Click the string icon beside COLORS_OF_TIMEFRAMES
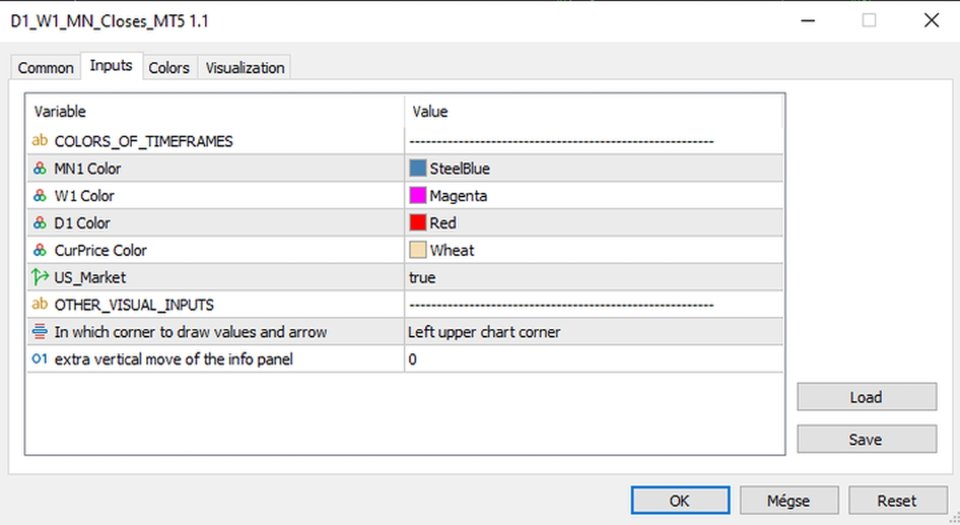 [40, 141]
